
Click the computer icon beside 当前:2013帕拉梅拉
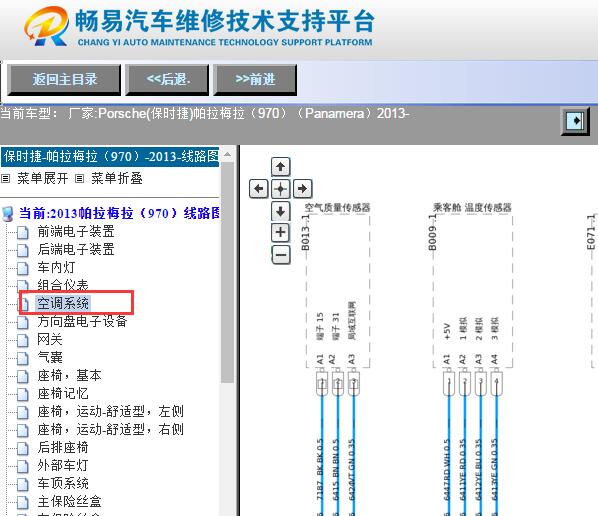(x=8, y=214)
